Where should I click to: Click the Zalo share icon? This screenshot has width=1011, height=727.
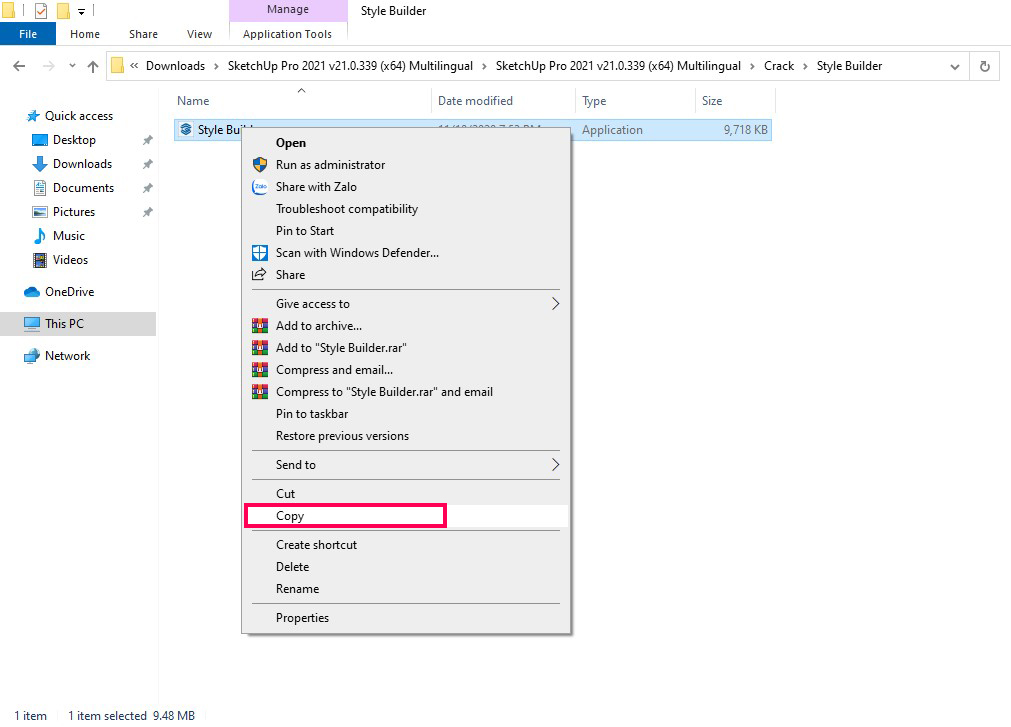coord(259,187)
